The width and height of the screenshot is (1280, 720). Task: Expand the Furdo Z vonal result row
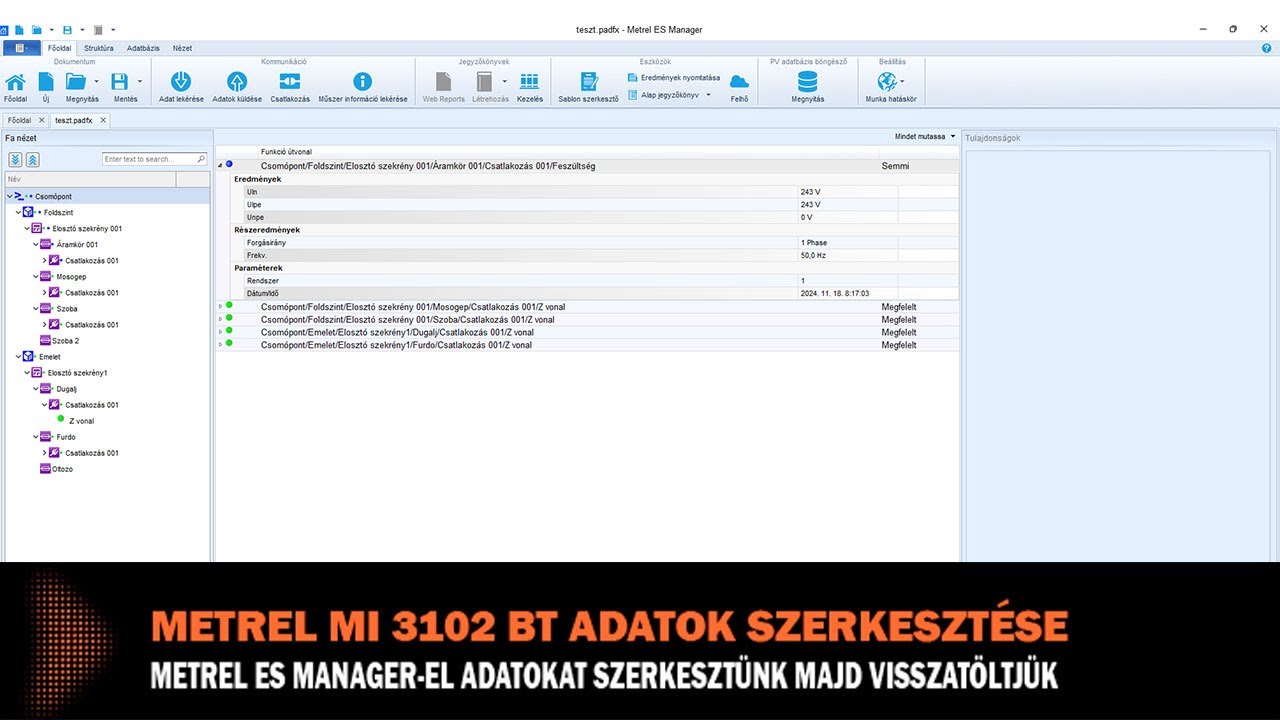click(220, 344)
